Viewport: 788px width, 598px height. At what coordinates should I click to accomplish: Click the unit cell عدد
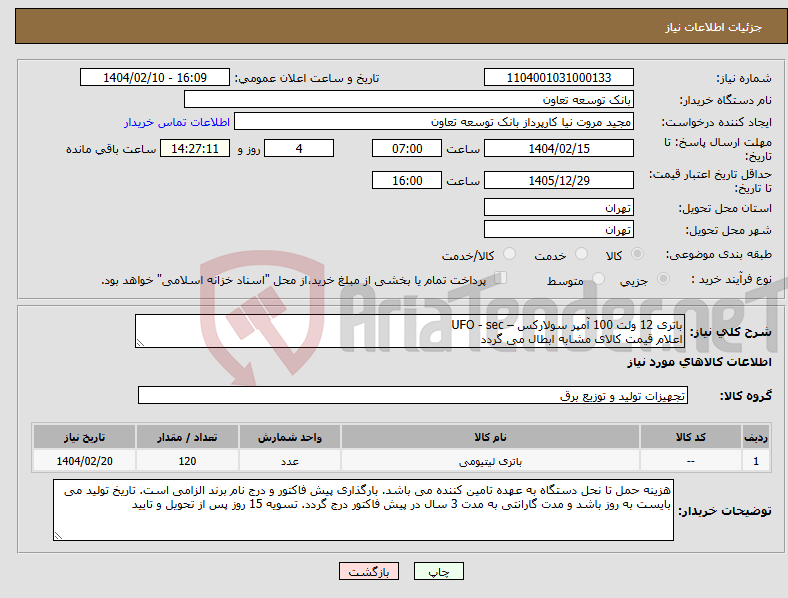coord(290,461)
